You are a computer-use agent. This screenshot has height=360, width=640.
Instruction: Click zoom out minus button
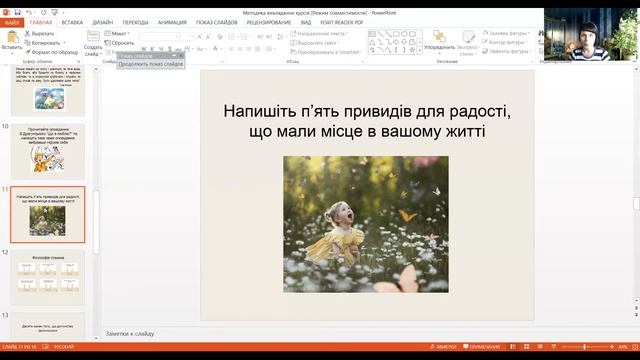coord(564,347)
